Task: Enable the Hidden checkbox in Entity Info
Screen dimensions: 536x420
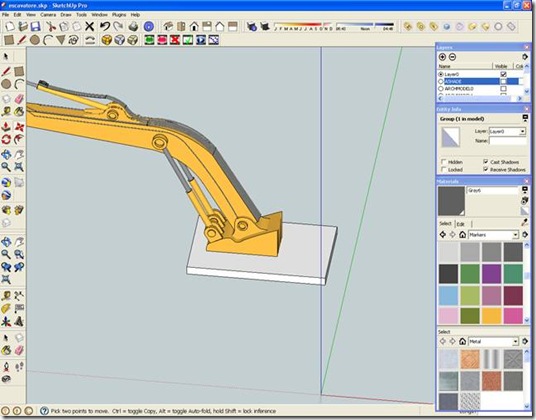Action: (444, 162)
